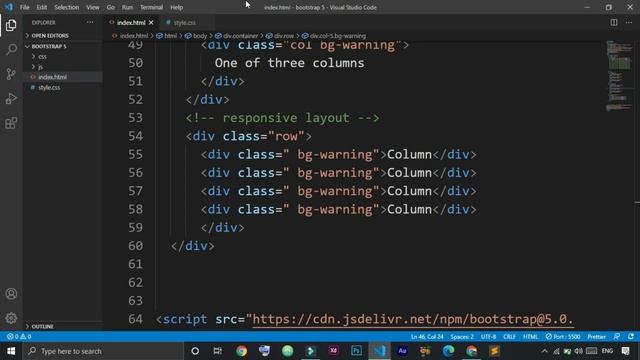The image size is (640, 360).
Task: Open the Go menu
Action: pyautogui.click(x=111, y=7)
